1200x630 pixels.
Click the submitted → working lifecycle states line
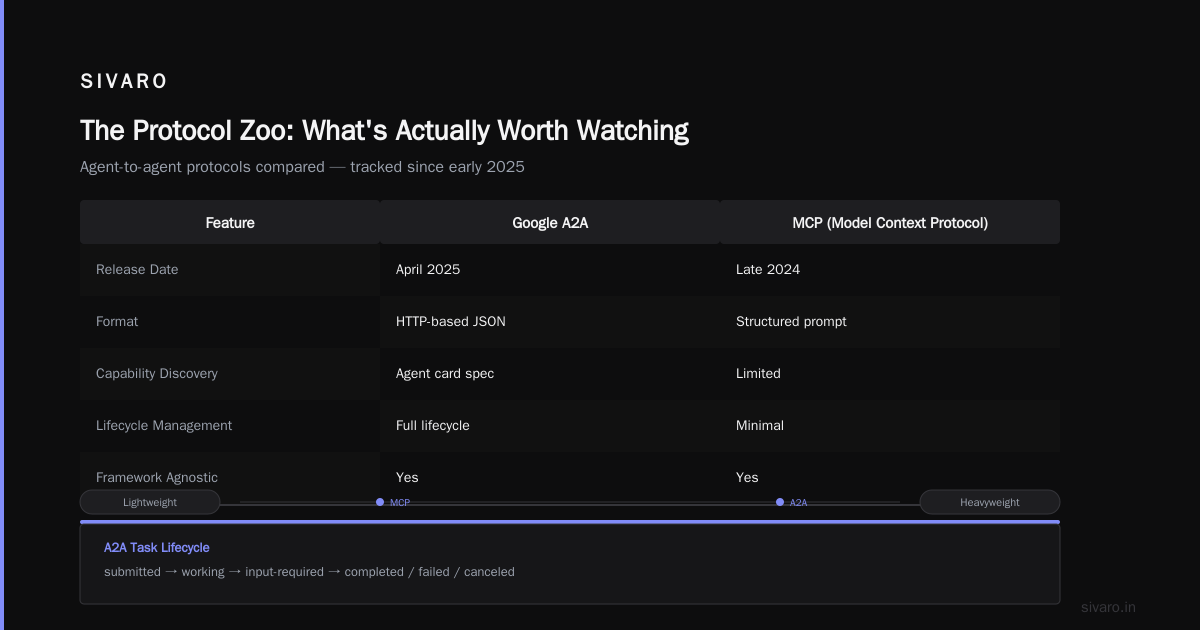click(309, 572)
